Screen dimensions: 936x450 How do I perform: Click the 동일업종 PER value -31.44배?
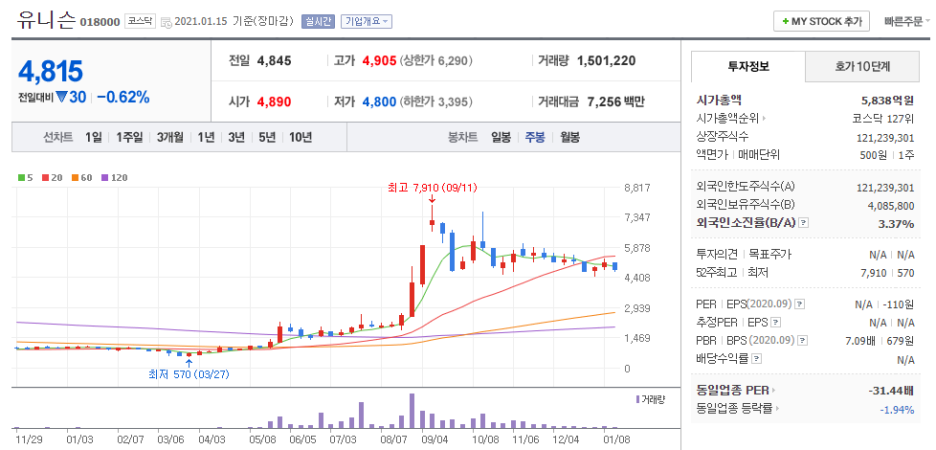[x=892, y=391]
